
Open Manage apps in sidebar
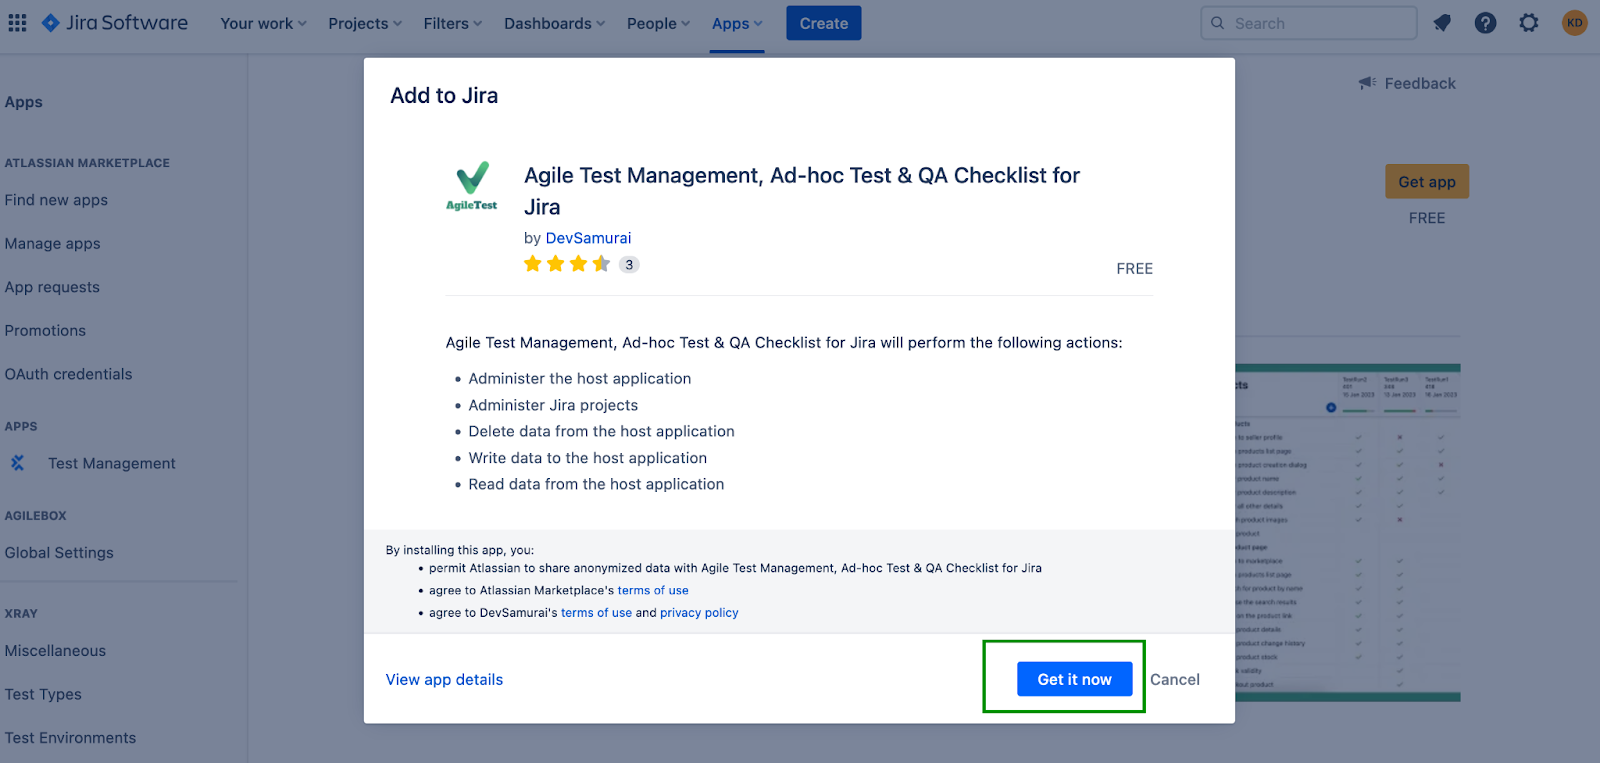(x=52, y=244)
